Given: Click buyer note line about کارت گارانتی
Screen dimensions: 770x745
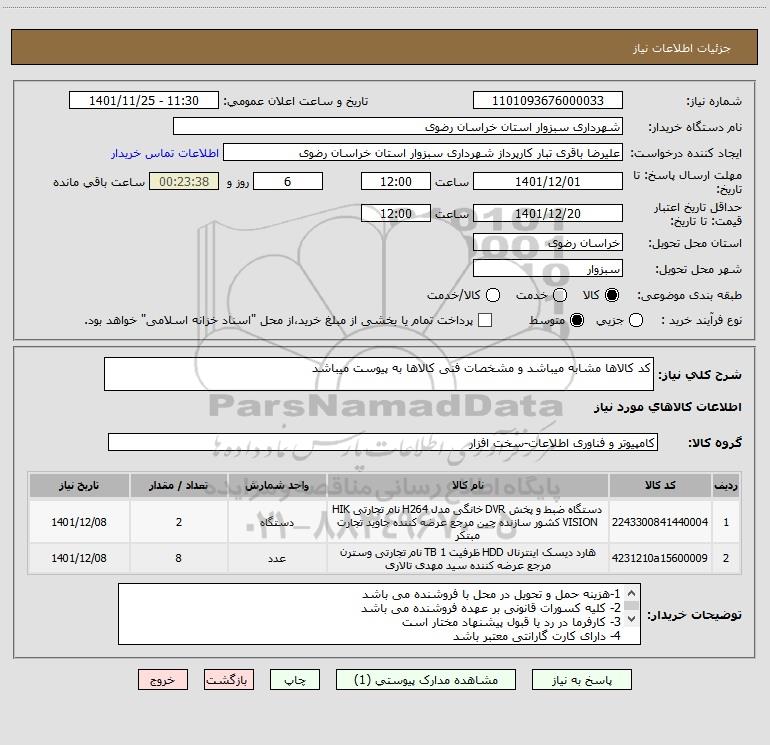Looking at the screenshot, I should point(537,636).
